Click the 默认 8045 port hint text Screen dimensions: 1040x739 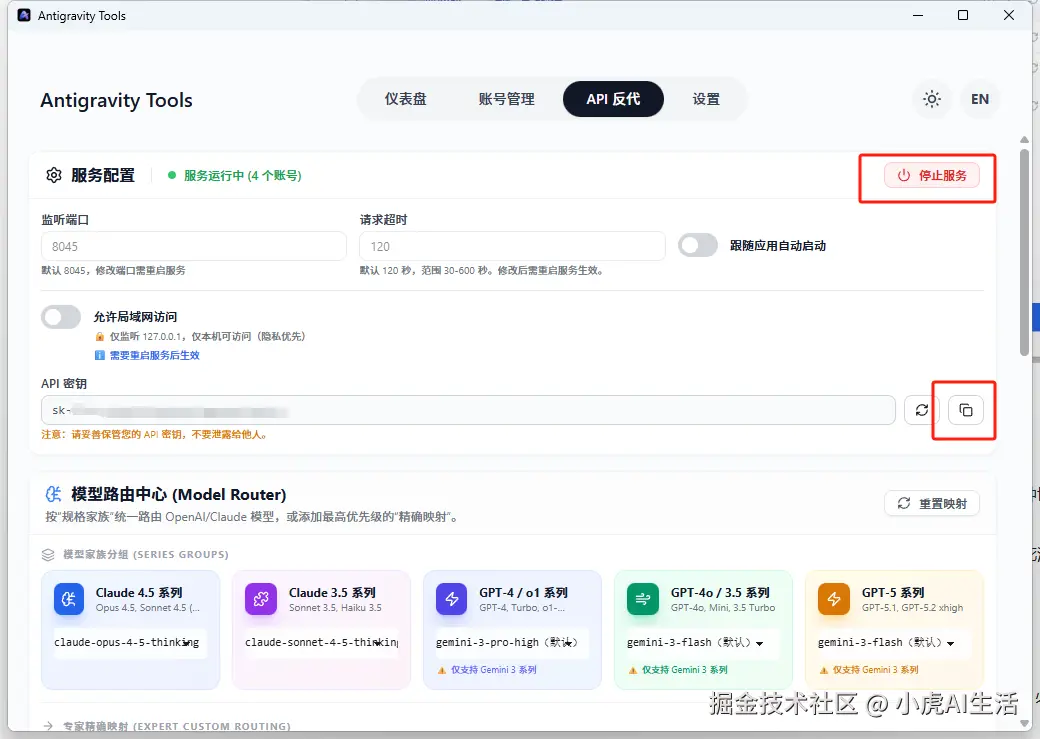point(113,271)
